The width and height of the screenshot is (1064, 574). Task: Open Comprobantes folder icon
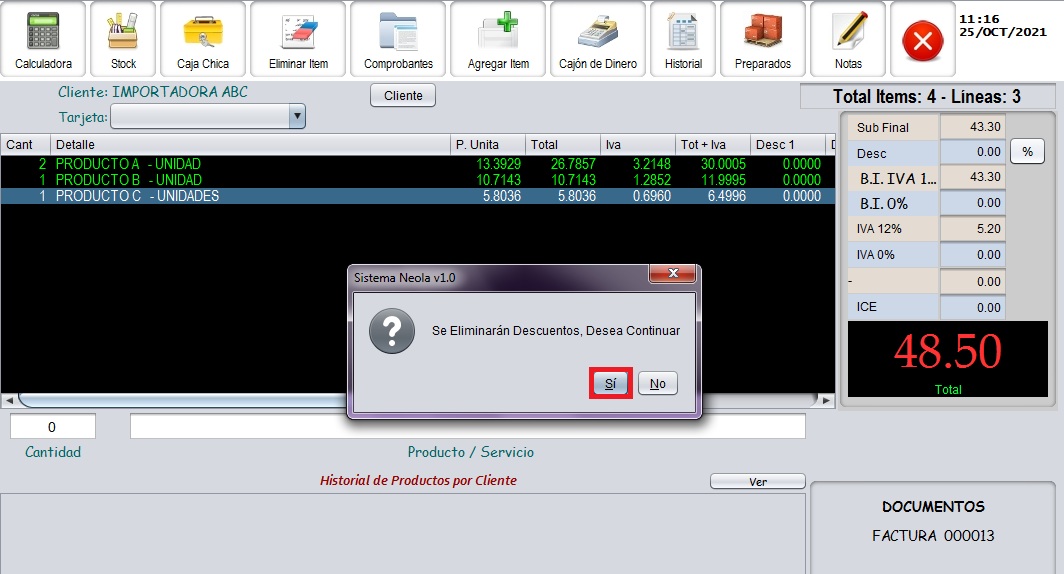pos(398,39)
